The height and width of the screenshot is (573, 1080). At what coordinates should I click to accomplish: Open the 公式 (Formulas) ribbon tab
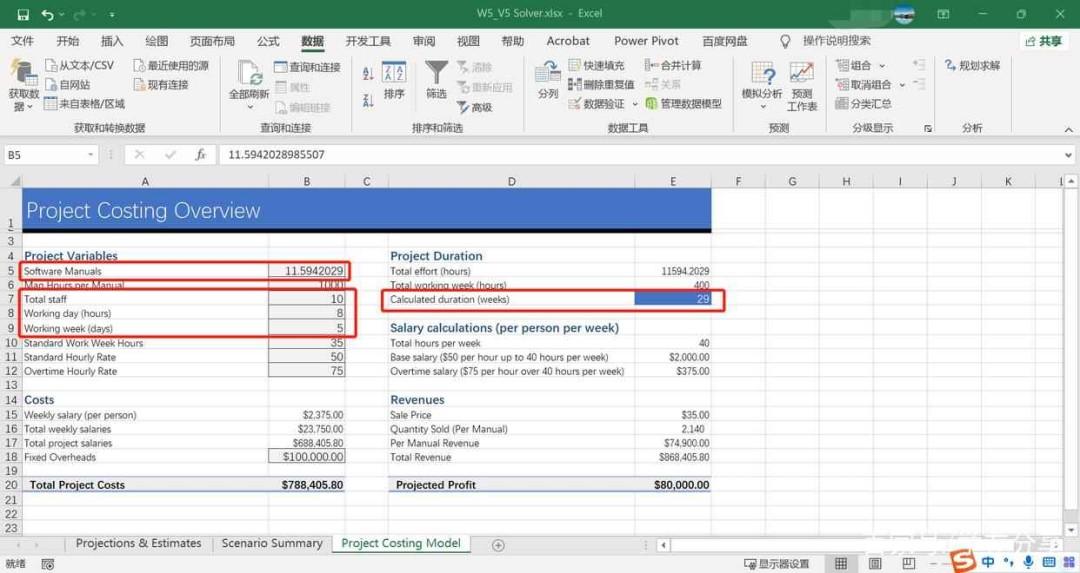point(268,41)
